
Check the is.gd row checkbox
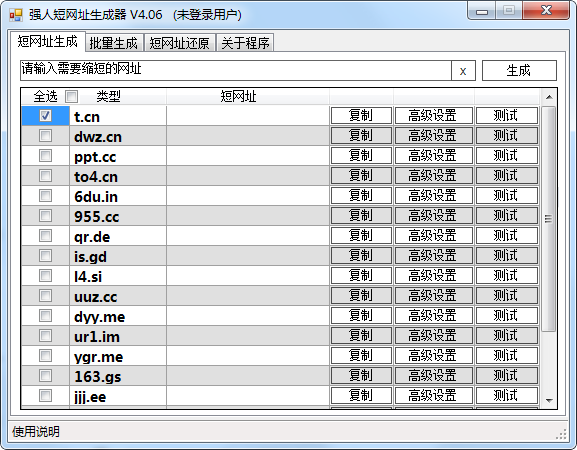coord(46,255)
